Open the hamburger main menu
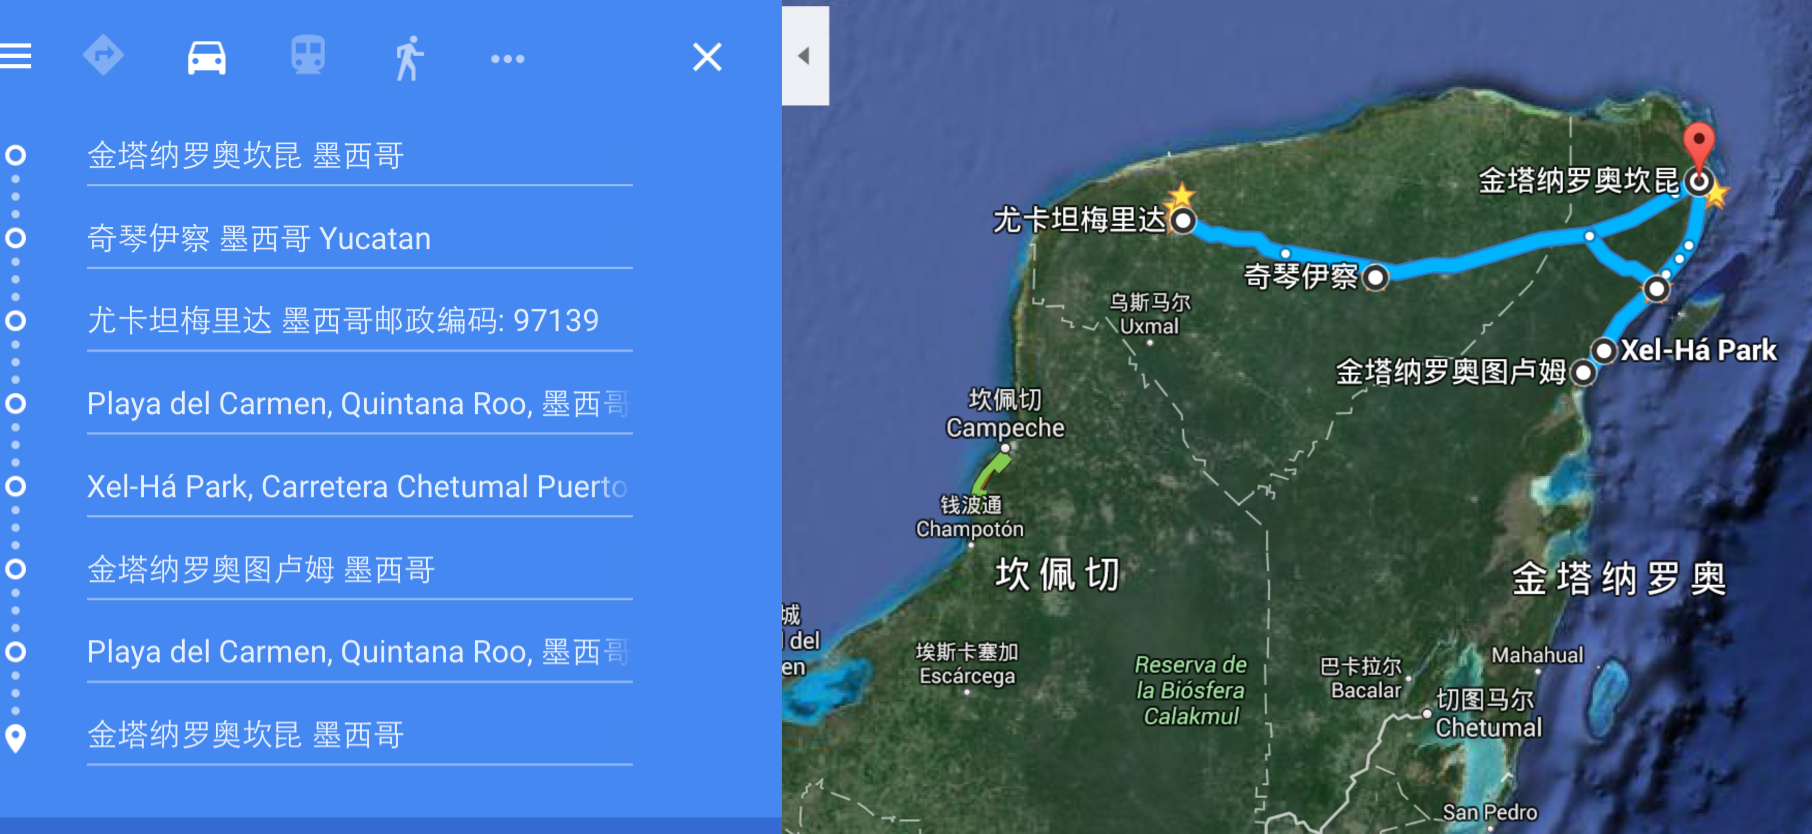This screenshot has height=834, width=1812. click(16, 56)
